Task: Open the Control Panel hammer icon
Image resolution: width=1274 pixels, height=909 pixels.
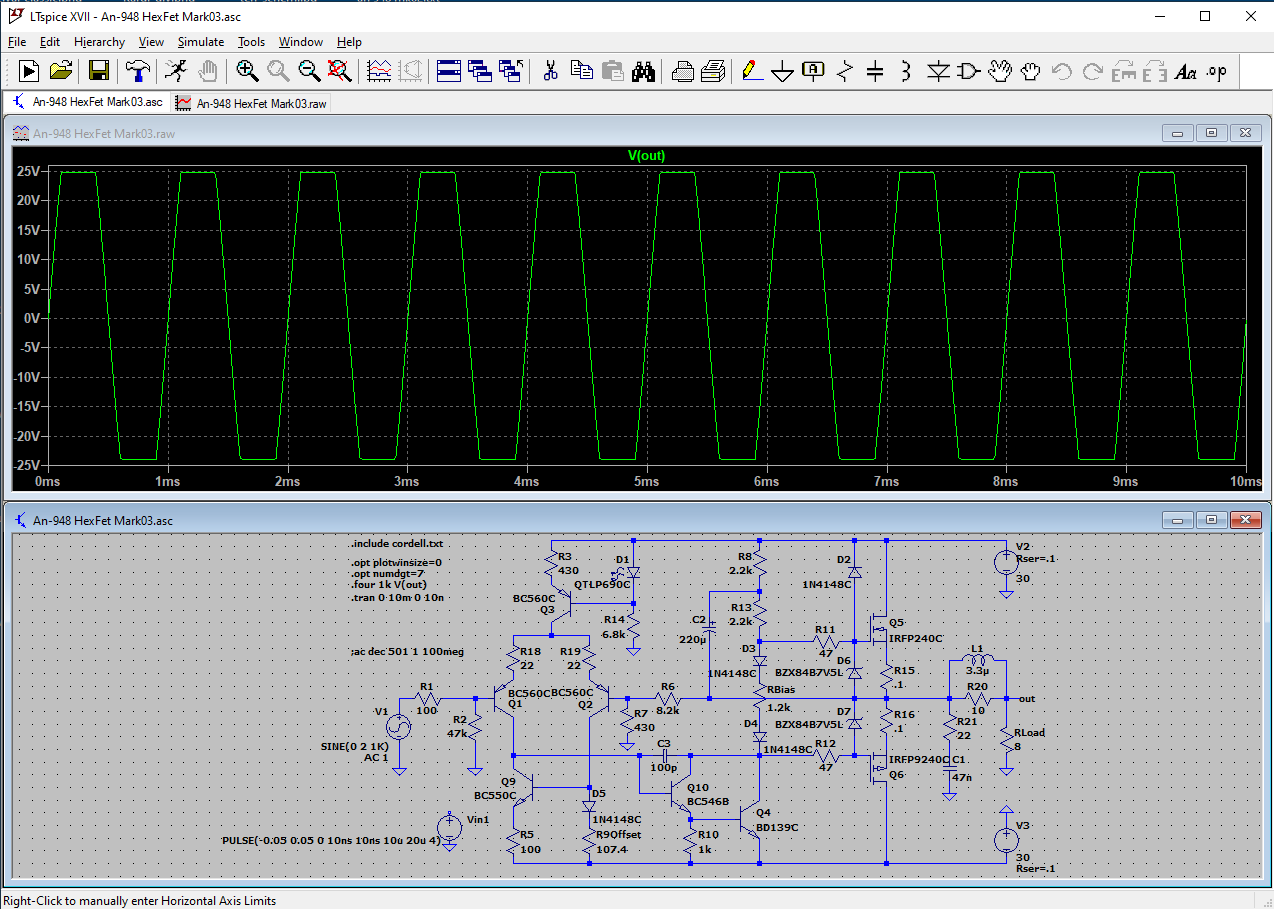Action: tap(137, 71)
